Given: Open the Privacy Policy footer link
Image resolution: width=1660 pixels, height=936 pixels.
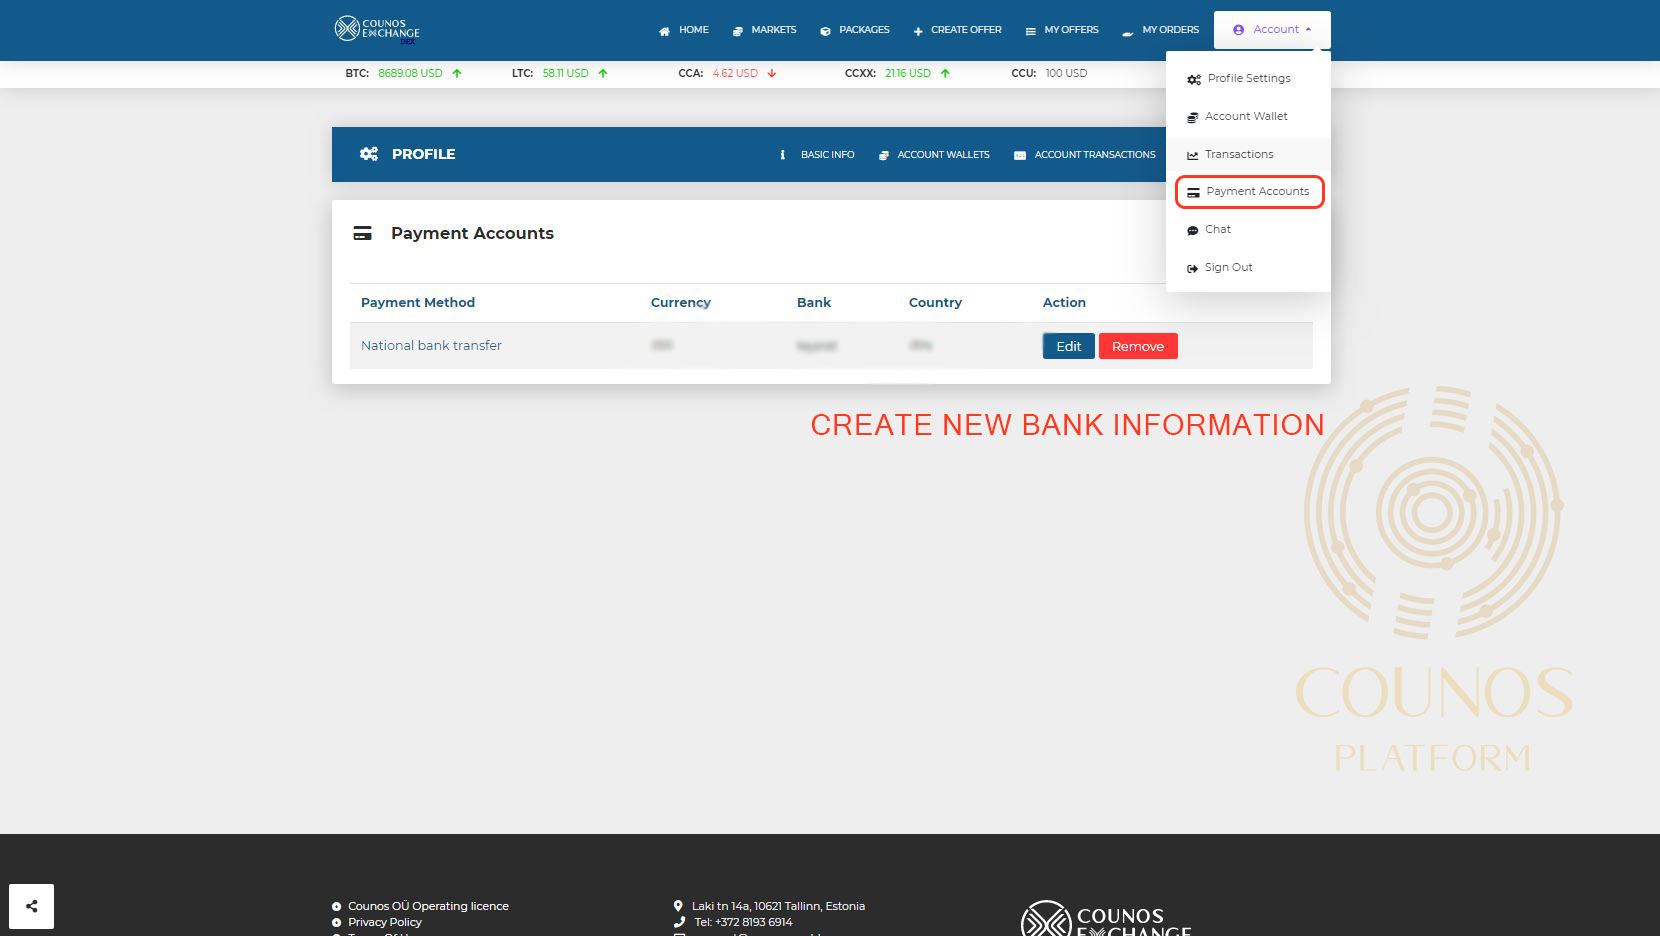Looking at the screenshot, I should pos(385,922).
